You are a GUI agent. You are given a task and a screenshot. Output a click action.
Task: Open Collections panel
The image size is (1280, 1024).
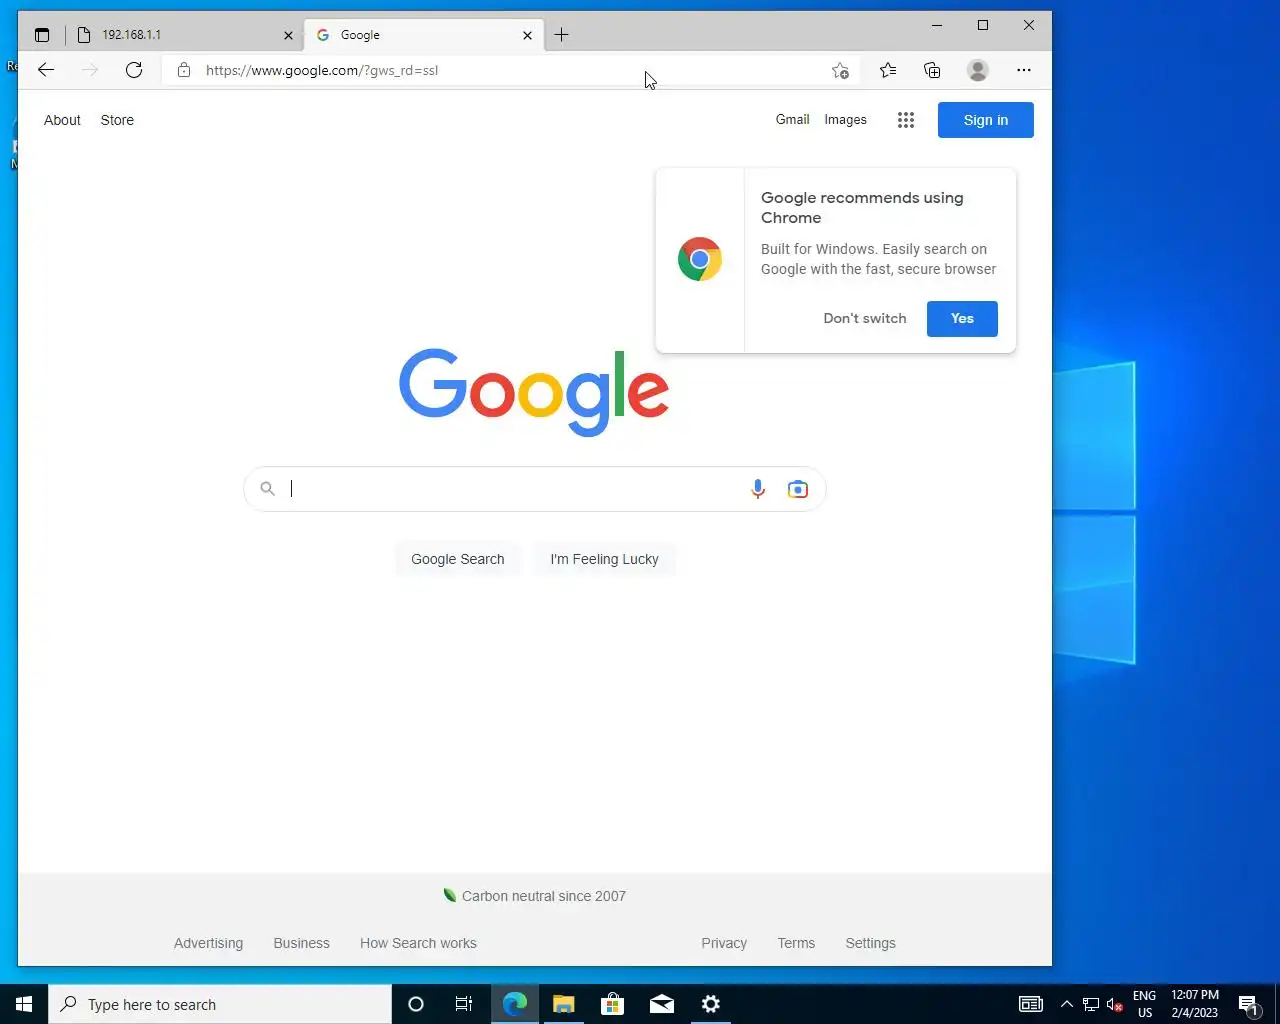coord(932,70)
